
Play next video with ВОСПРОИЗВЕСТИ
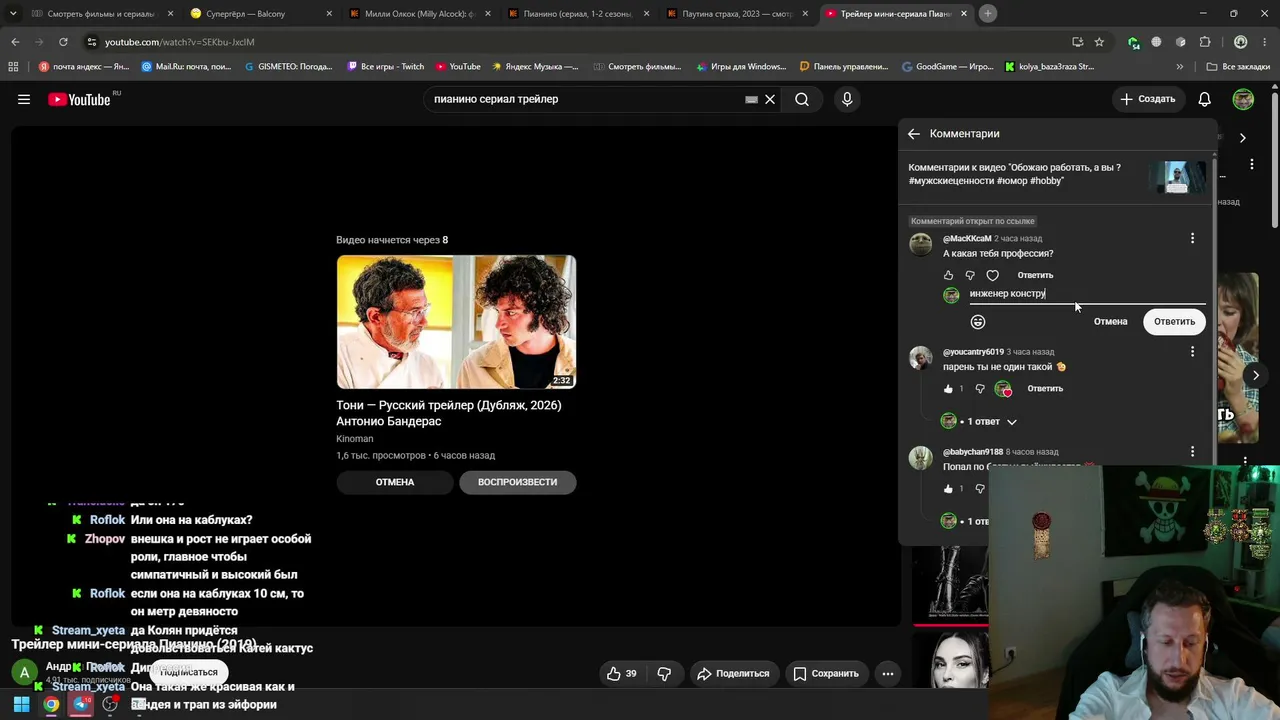click(517, 482)
